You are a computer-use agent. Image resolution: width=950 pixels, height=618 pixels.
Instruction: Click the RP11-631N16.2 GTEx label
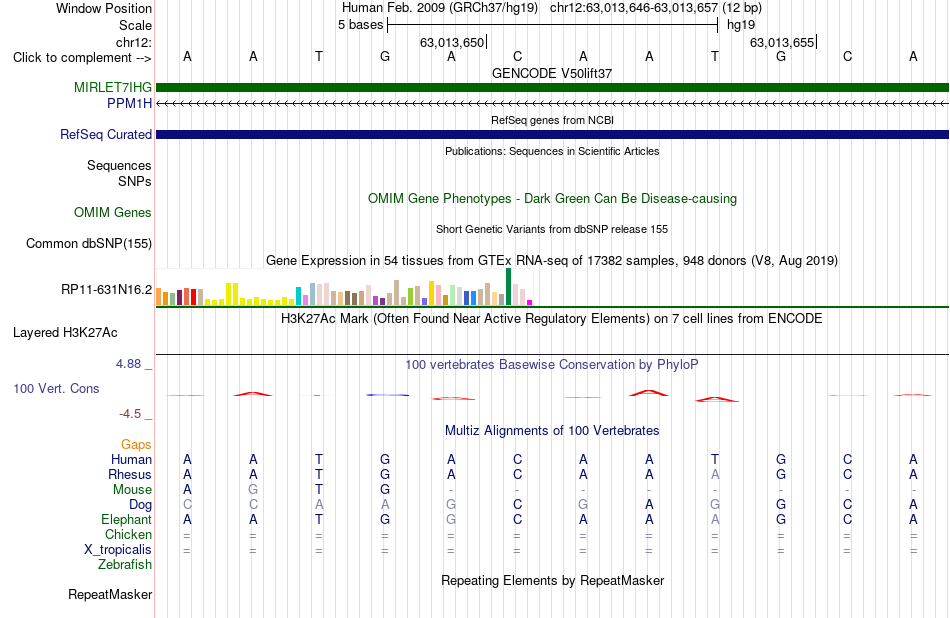[x=107, y=290]
